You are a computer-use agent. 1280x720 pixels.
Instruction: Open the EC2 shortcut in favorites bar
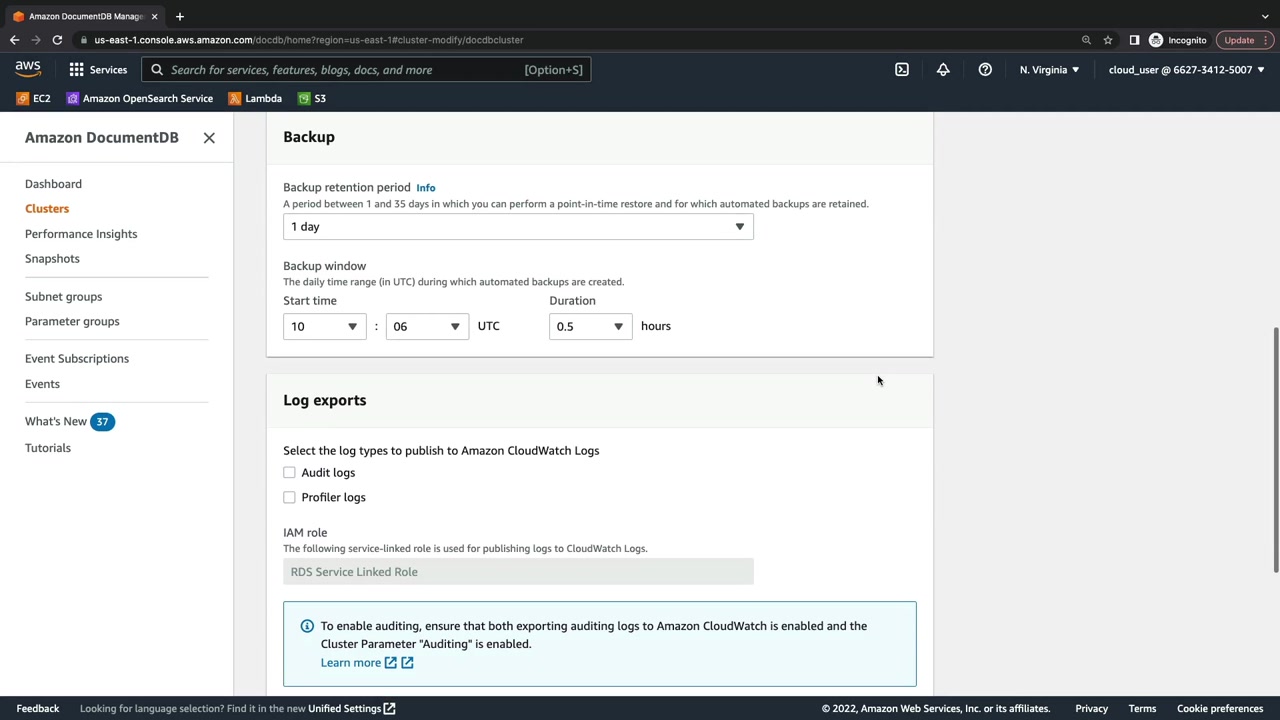33,99
